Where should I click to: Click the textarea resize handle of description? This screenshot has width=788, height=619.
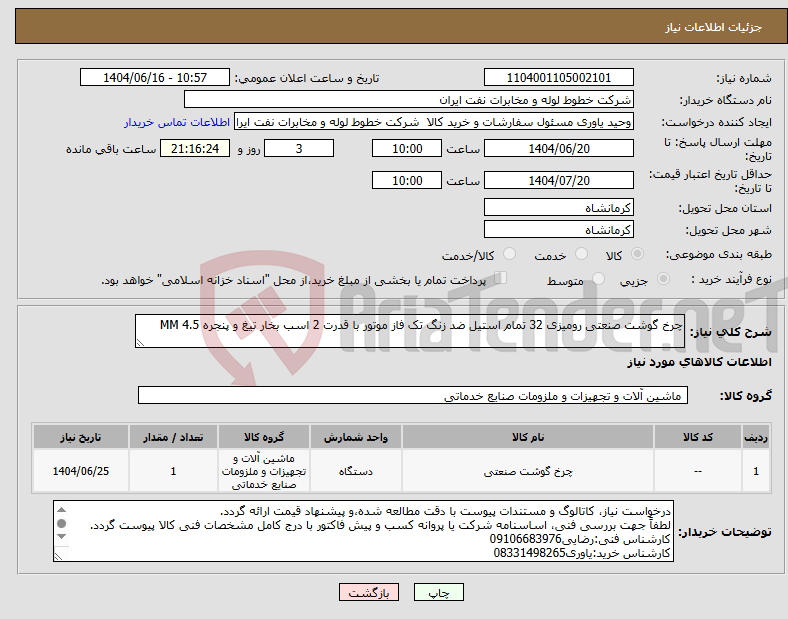[140, 343]
